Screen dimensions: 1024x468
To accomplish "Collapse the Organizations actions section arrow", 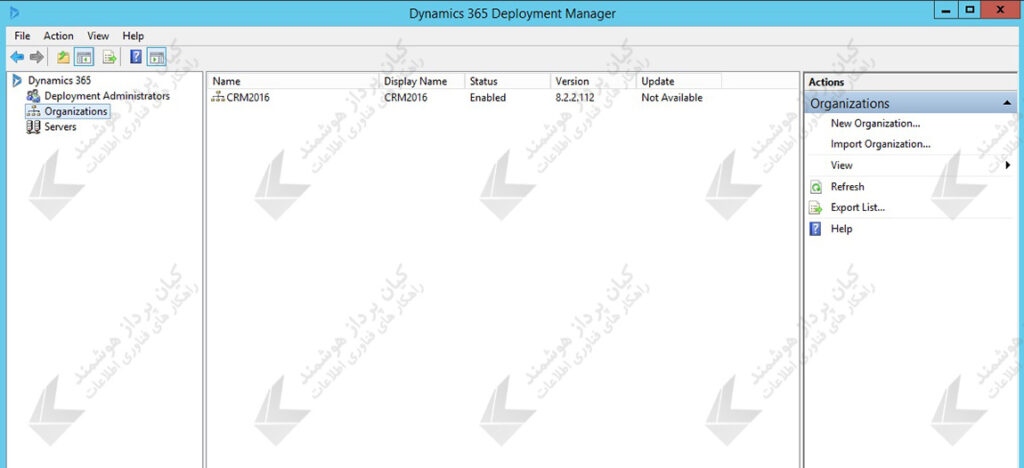I will pyautogui.click(x=1006, y=104).
